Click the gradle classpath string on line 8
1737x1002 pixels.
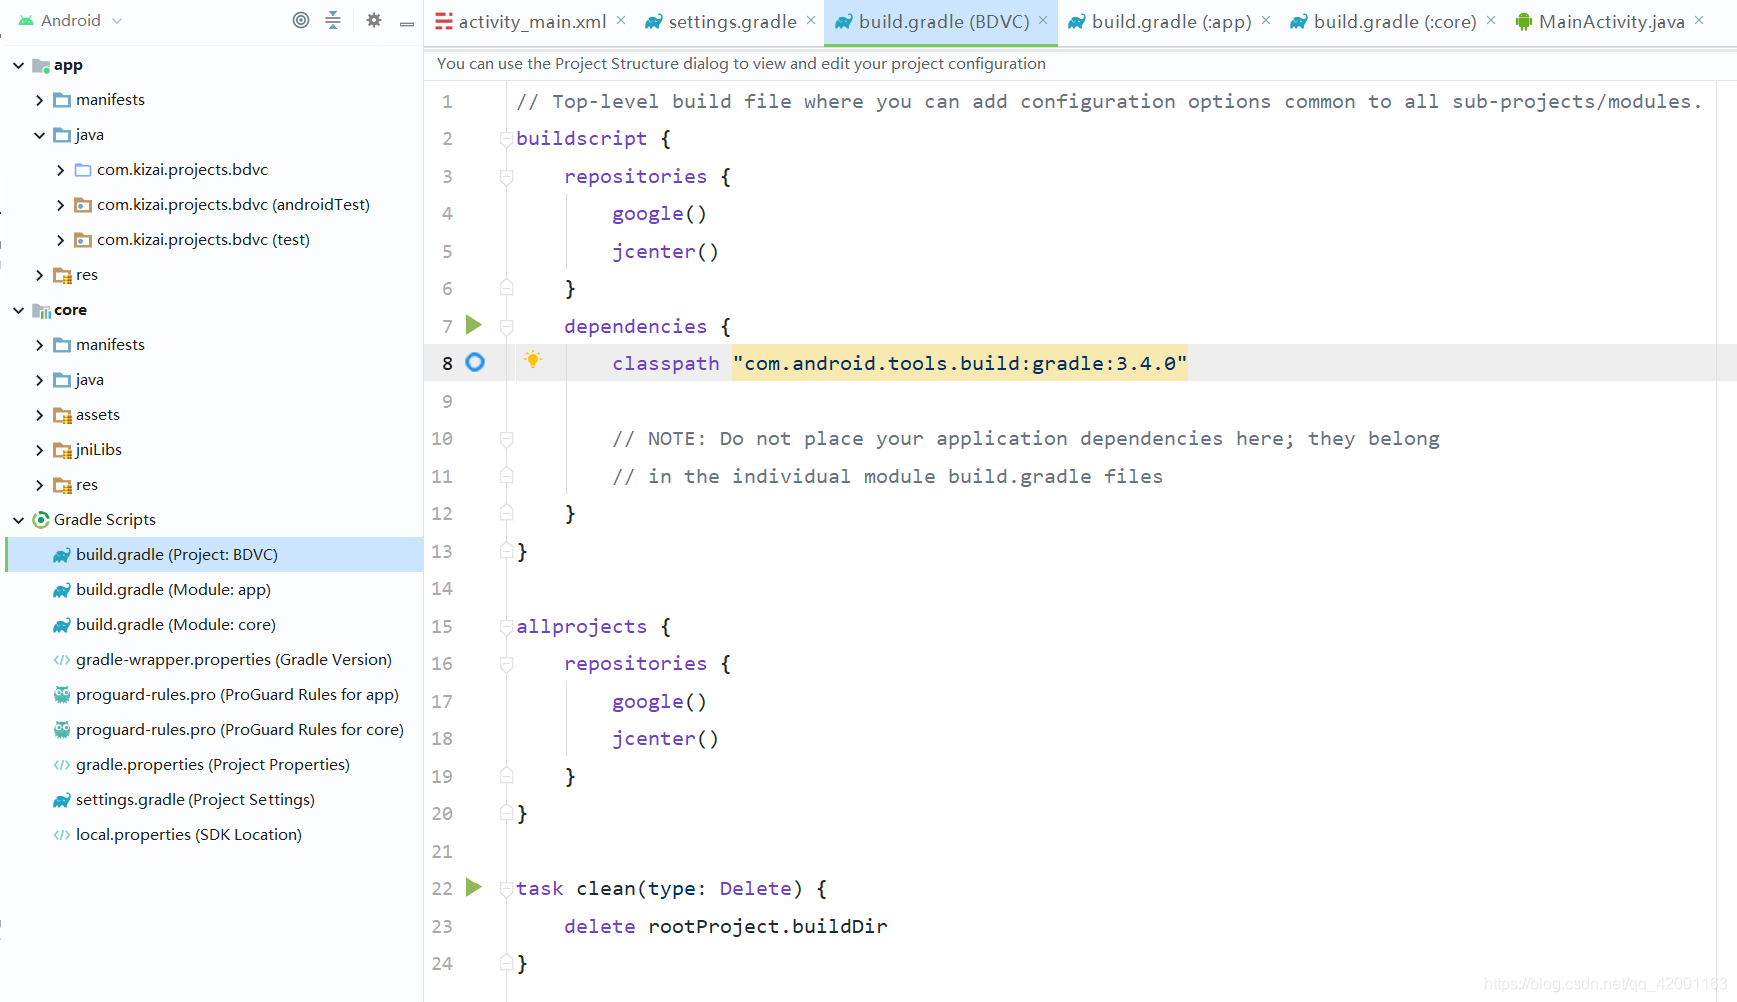(x=959, y=363)
